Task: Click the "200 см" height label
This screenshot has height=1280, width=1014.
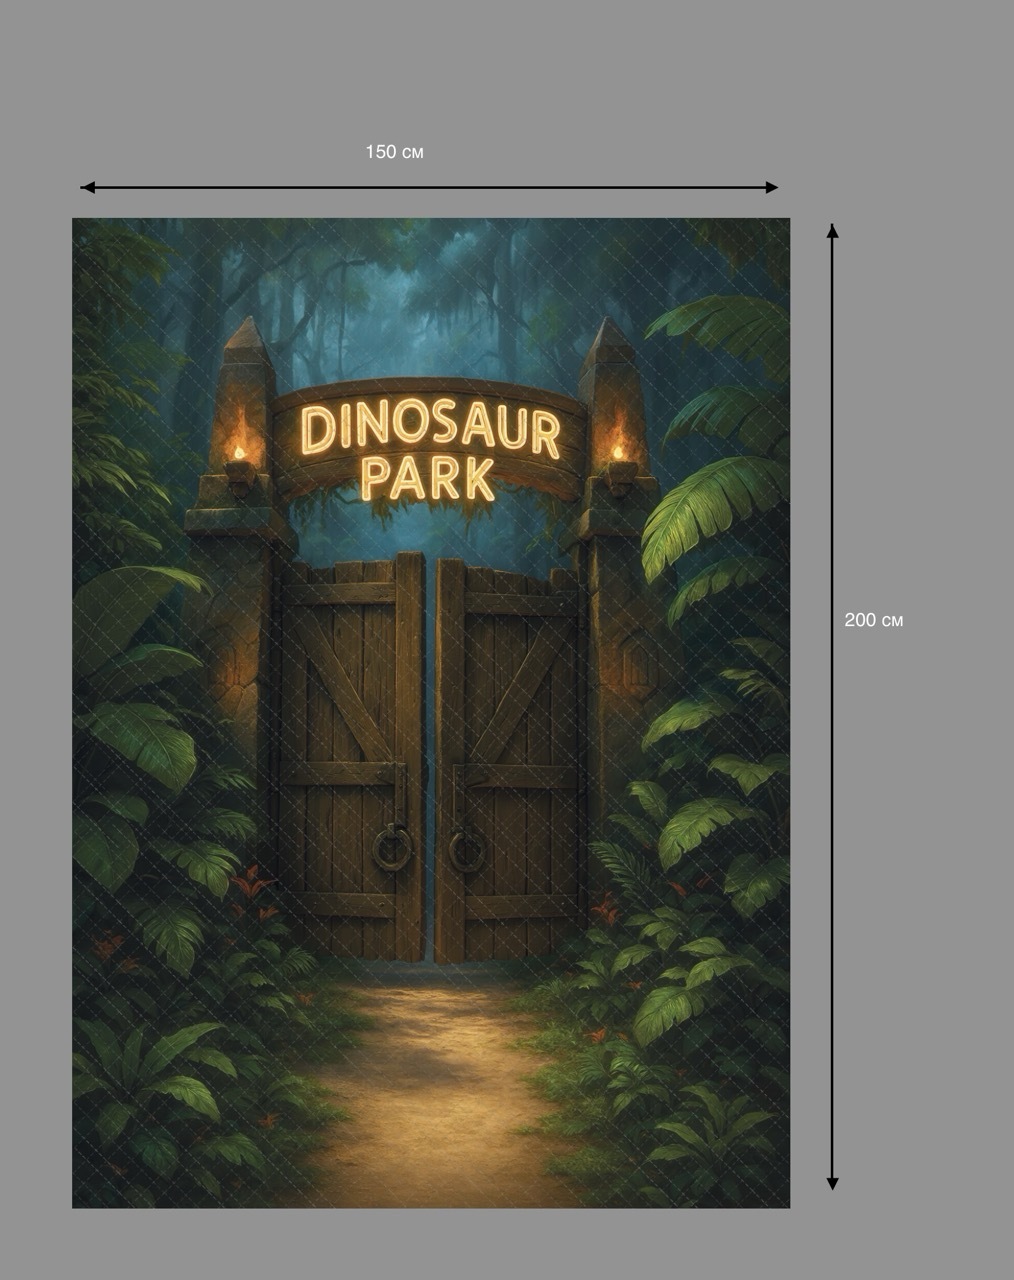Action: 874,620
